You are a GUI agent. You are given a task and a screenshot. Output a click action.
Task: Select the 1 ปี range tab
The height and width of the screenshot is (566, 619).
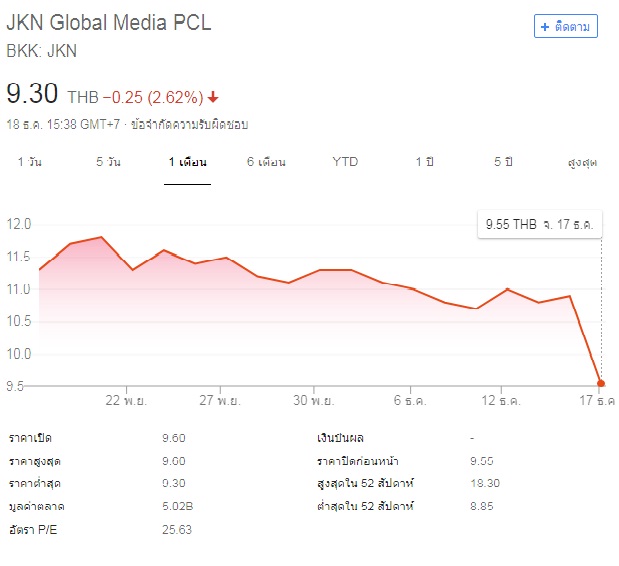tap(425, 162)
